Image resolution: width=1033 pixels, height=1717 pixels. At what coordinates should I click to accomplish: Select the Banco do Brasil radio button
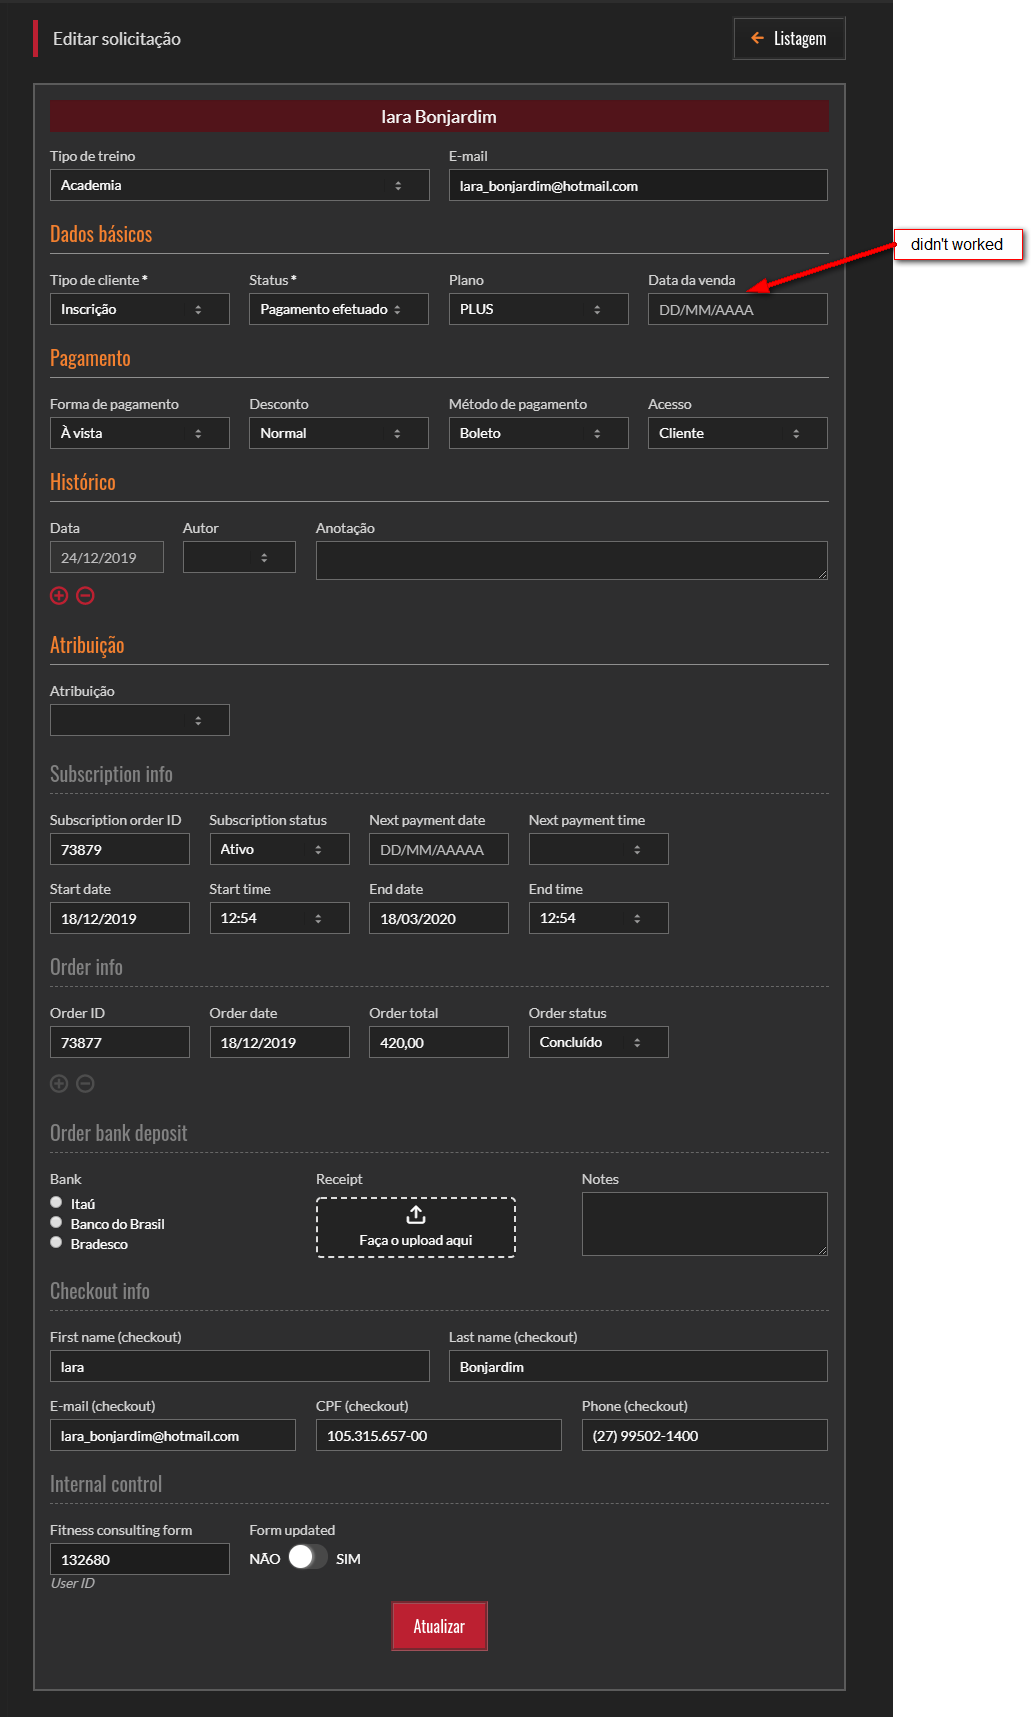coord(57,1223)
